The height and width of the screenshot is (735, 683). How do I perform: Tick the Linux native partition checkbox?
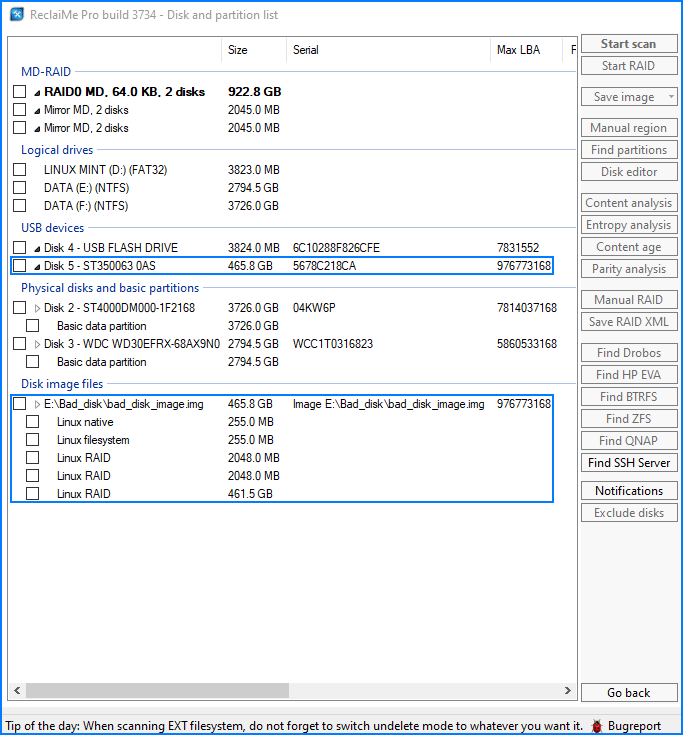click(x=33, y=422)
